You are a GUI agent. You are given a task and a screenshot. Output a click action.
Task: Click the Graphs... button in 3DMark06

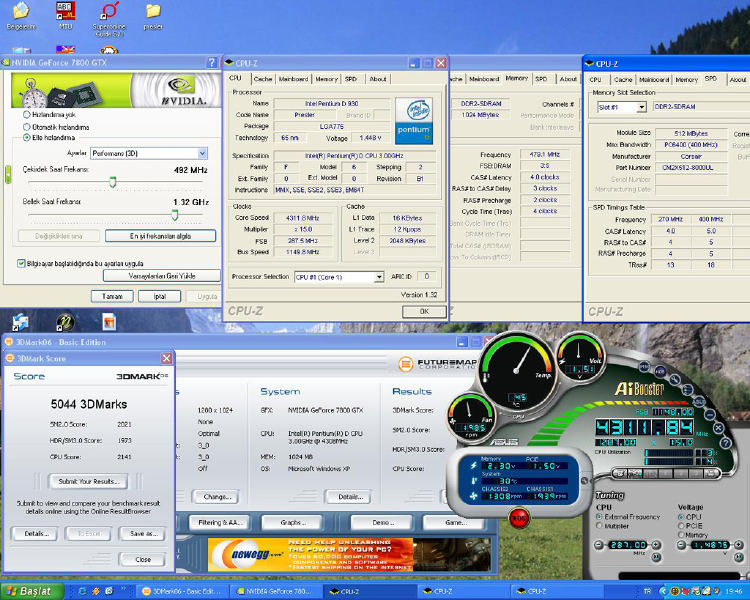click(292, 522)
